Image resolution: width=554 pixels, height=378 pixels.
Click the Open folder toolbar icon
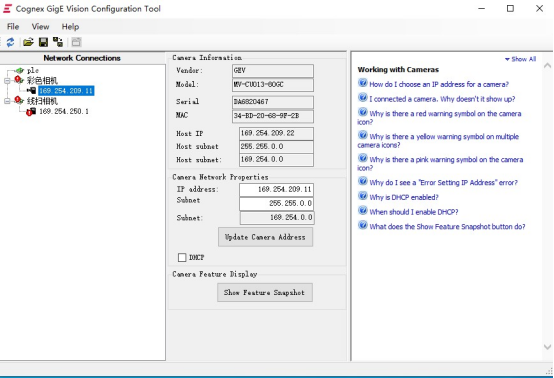[28, 42]
